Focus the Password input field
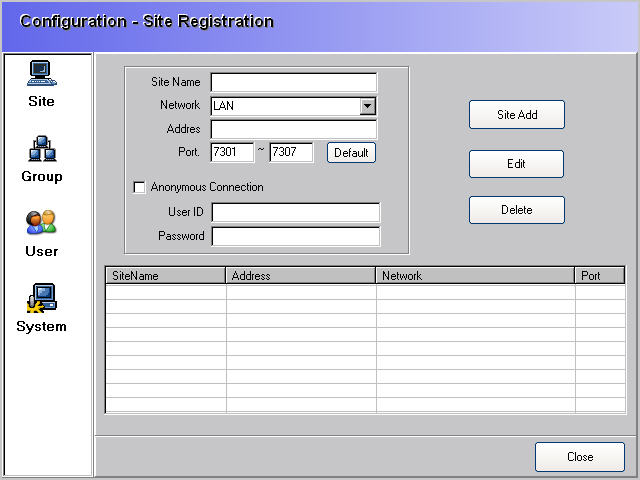This screenshot has height=480, width=640. (x=296, y=237)
